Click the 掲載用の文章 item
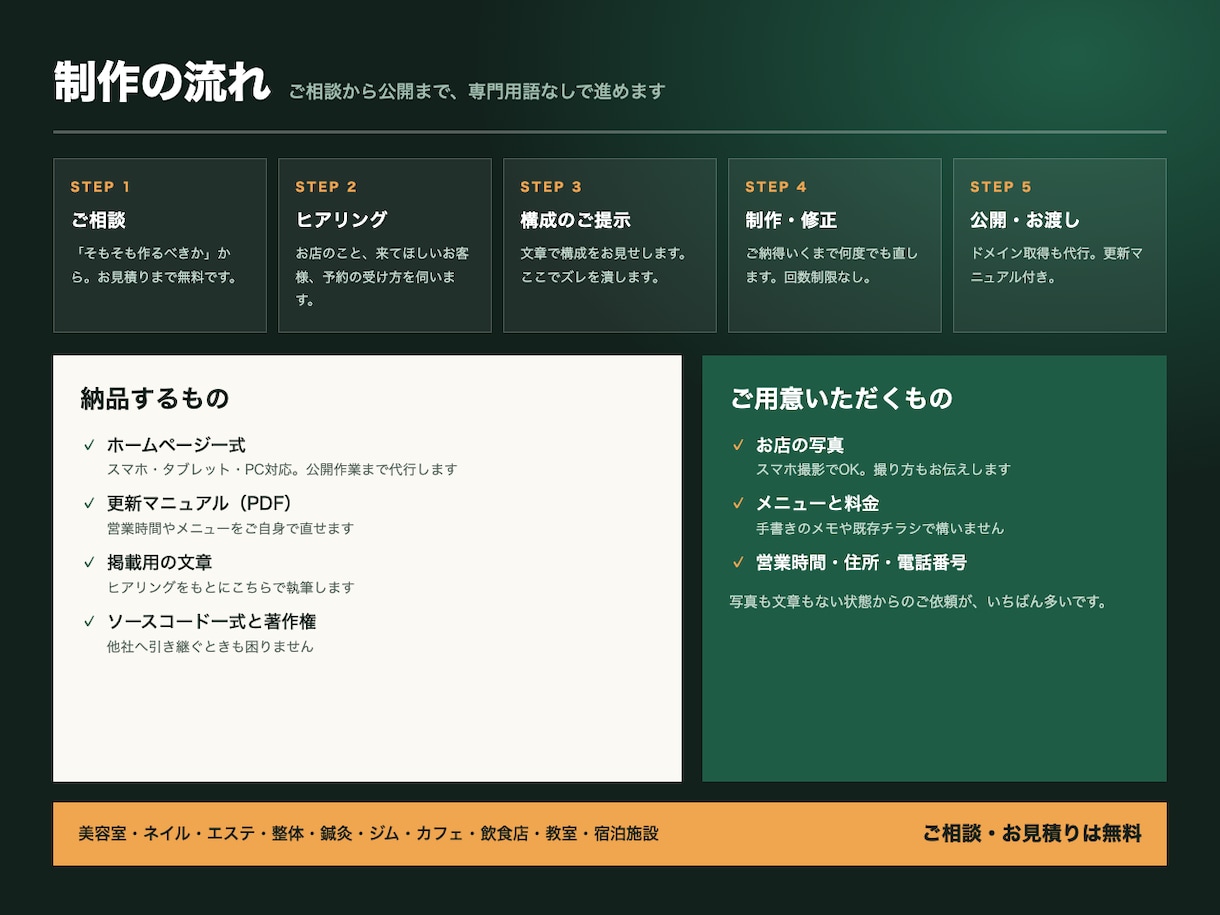This screenshot has width=1220, height=915. [x=160, y=563]
